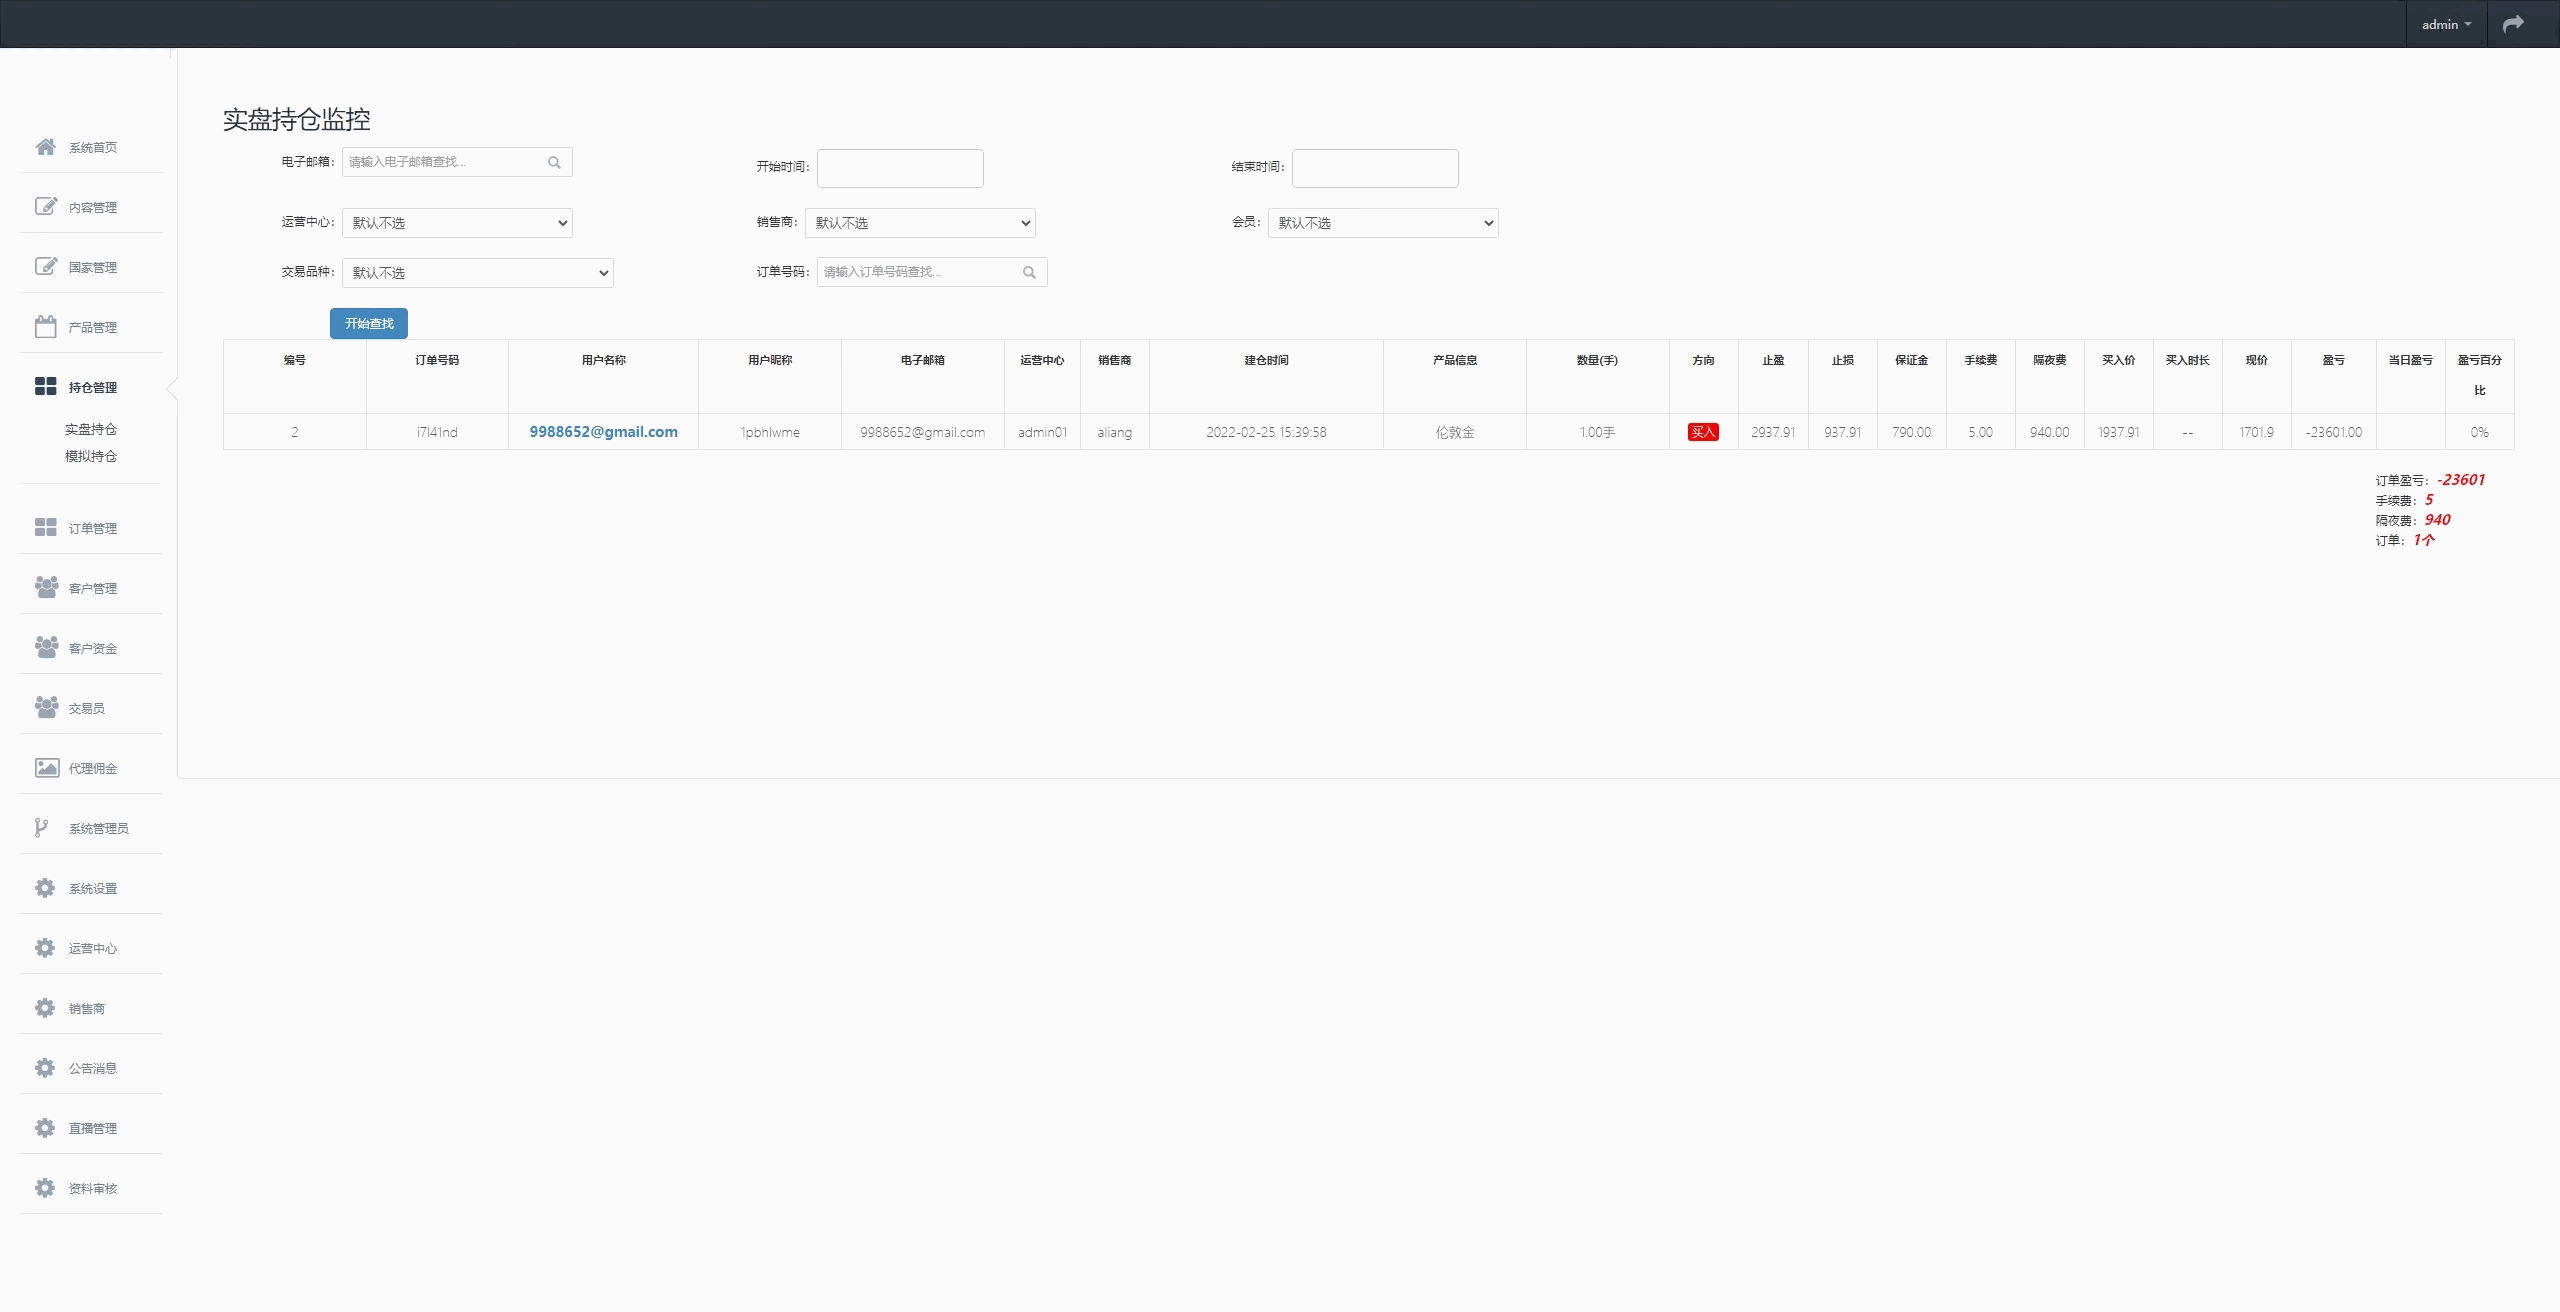This screenshot has height=1312, width=2560.
Task: Open the 运营中心 dropdown filter
Action: pos(457,223)
